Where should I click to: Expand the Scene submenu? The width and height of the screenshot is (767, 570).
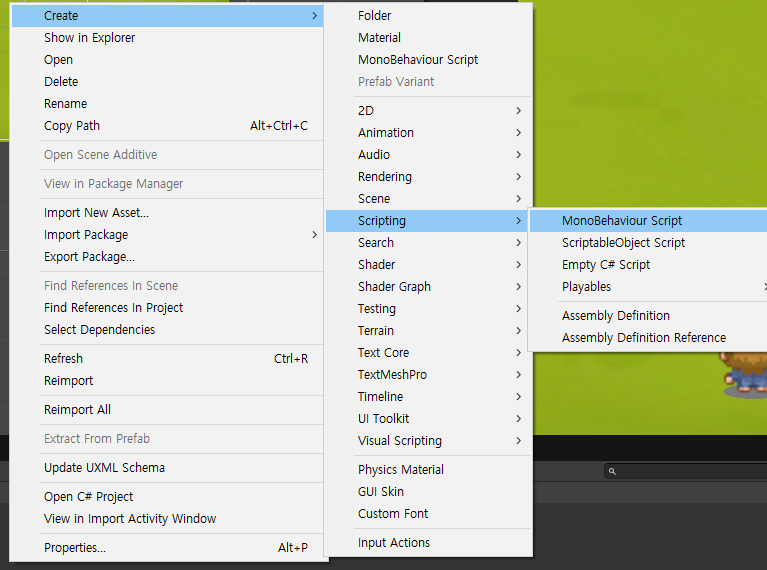point(429,199)
